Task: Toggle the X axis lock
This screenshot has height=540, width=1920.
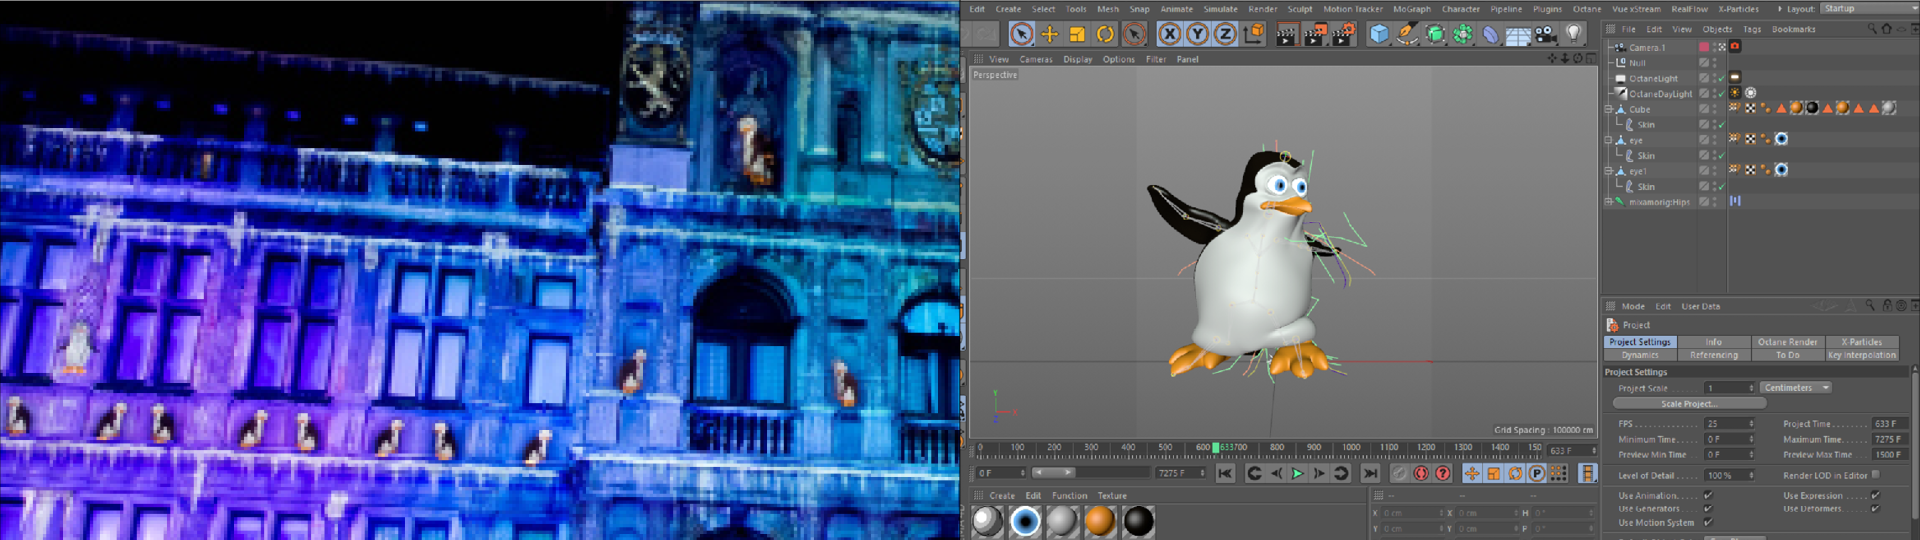Action: click(1169, 34)
